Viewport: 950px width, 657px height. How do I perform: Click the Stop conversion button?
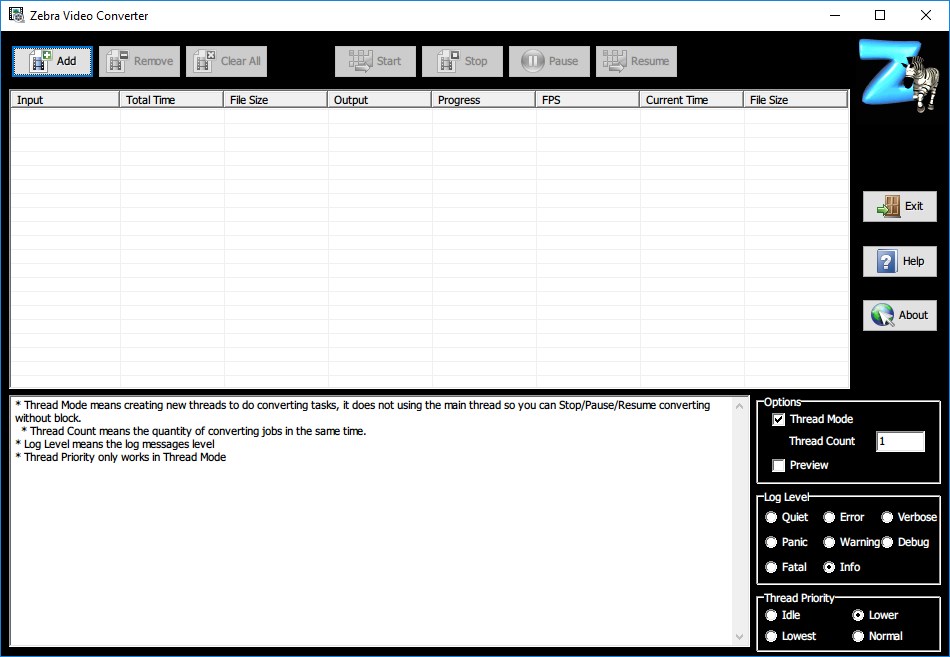click(x=462, y=61)
